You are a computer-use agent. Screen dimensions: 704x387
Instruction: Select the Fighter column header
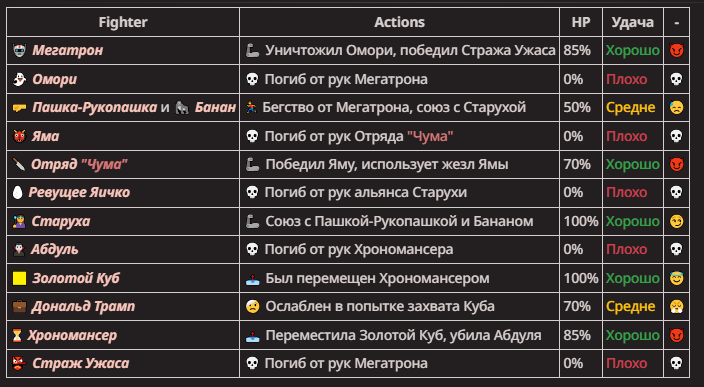(x=123, y=22)
